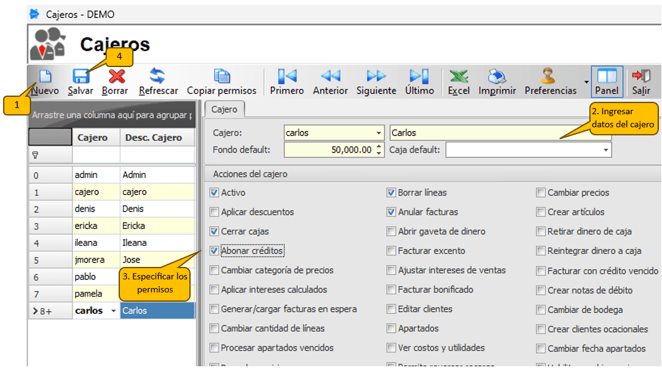Uncheck the Activo checkbox
Screen dimensions: 662x370
[214, 193]
